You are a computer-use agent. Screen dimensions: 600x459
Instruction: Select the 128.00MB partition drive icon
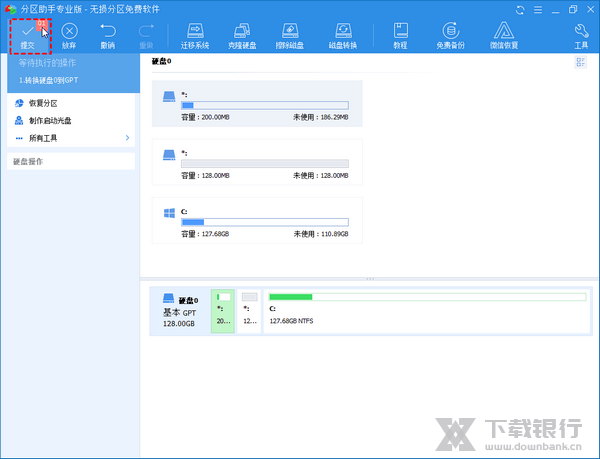pyautogui.click(x=169, y=155)
